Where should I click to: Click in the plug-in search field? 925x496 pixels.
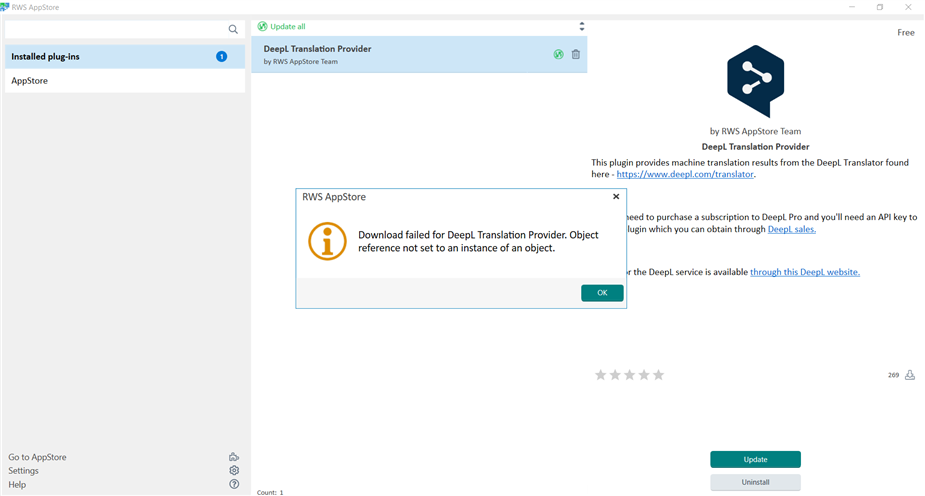click(x=115, y=30)
